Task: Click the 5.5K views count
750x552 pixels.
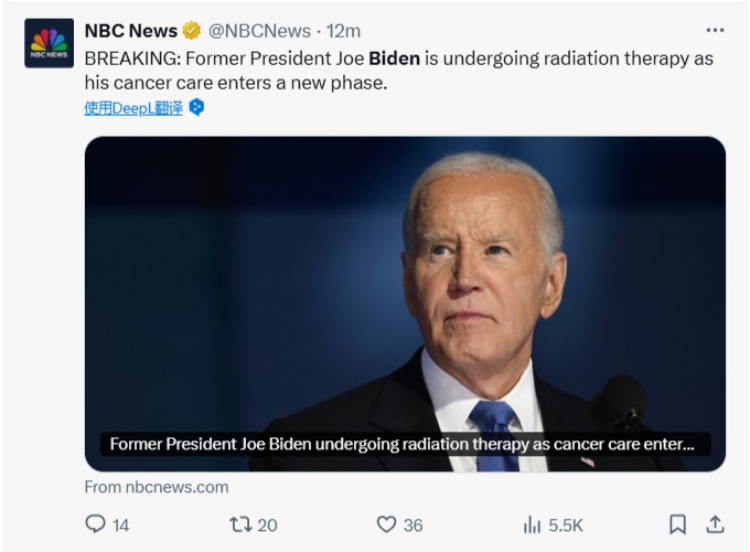Action: [x=564, y=524]
